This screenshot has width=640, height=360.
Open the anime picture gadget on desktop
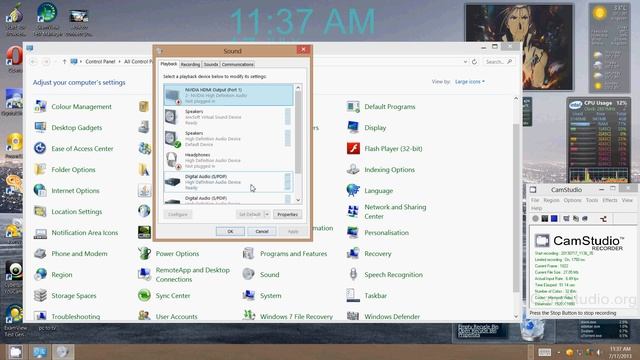click(x=519, y=47)
